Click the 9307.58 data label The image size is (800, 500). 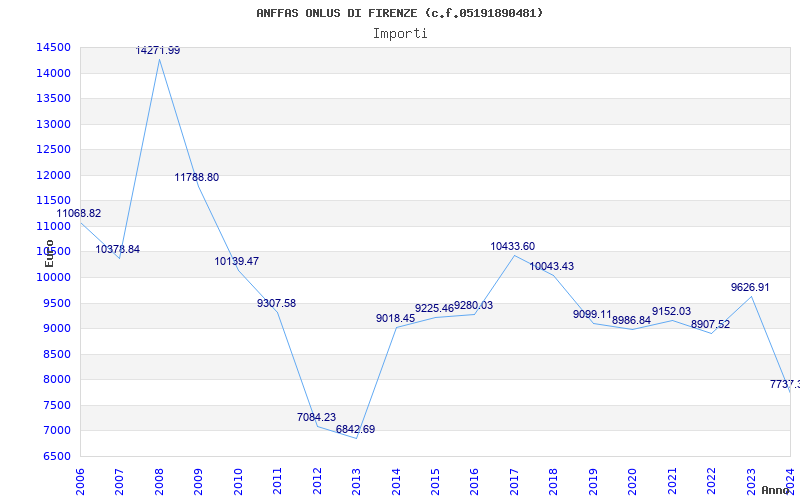click(276, 304)
